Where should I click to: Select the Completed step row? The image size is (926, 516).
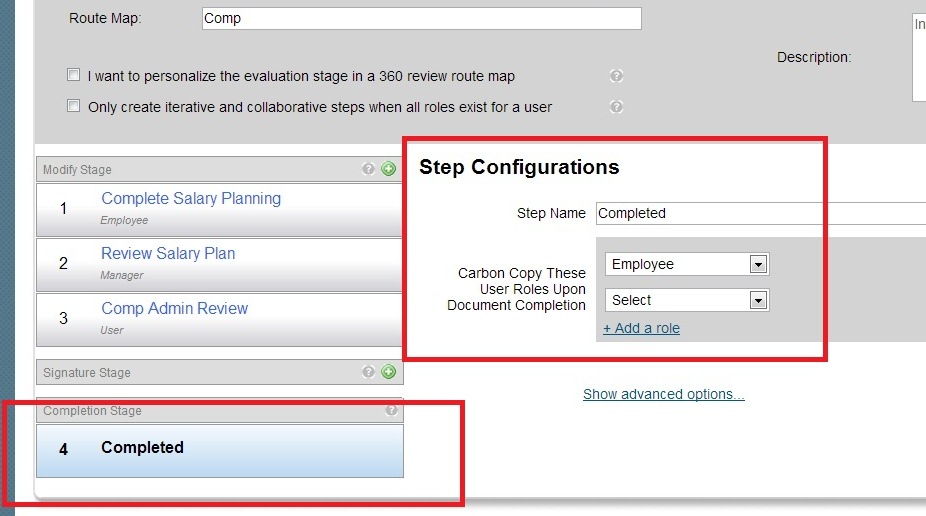220,450
